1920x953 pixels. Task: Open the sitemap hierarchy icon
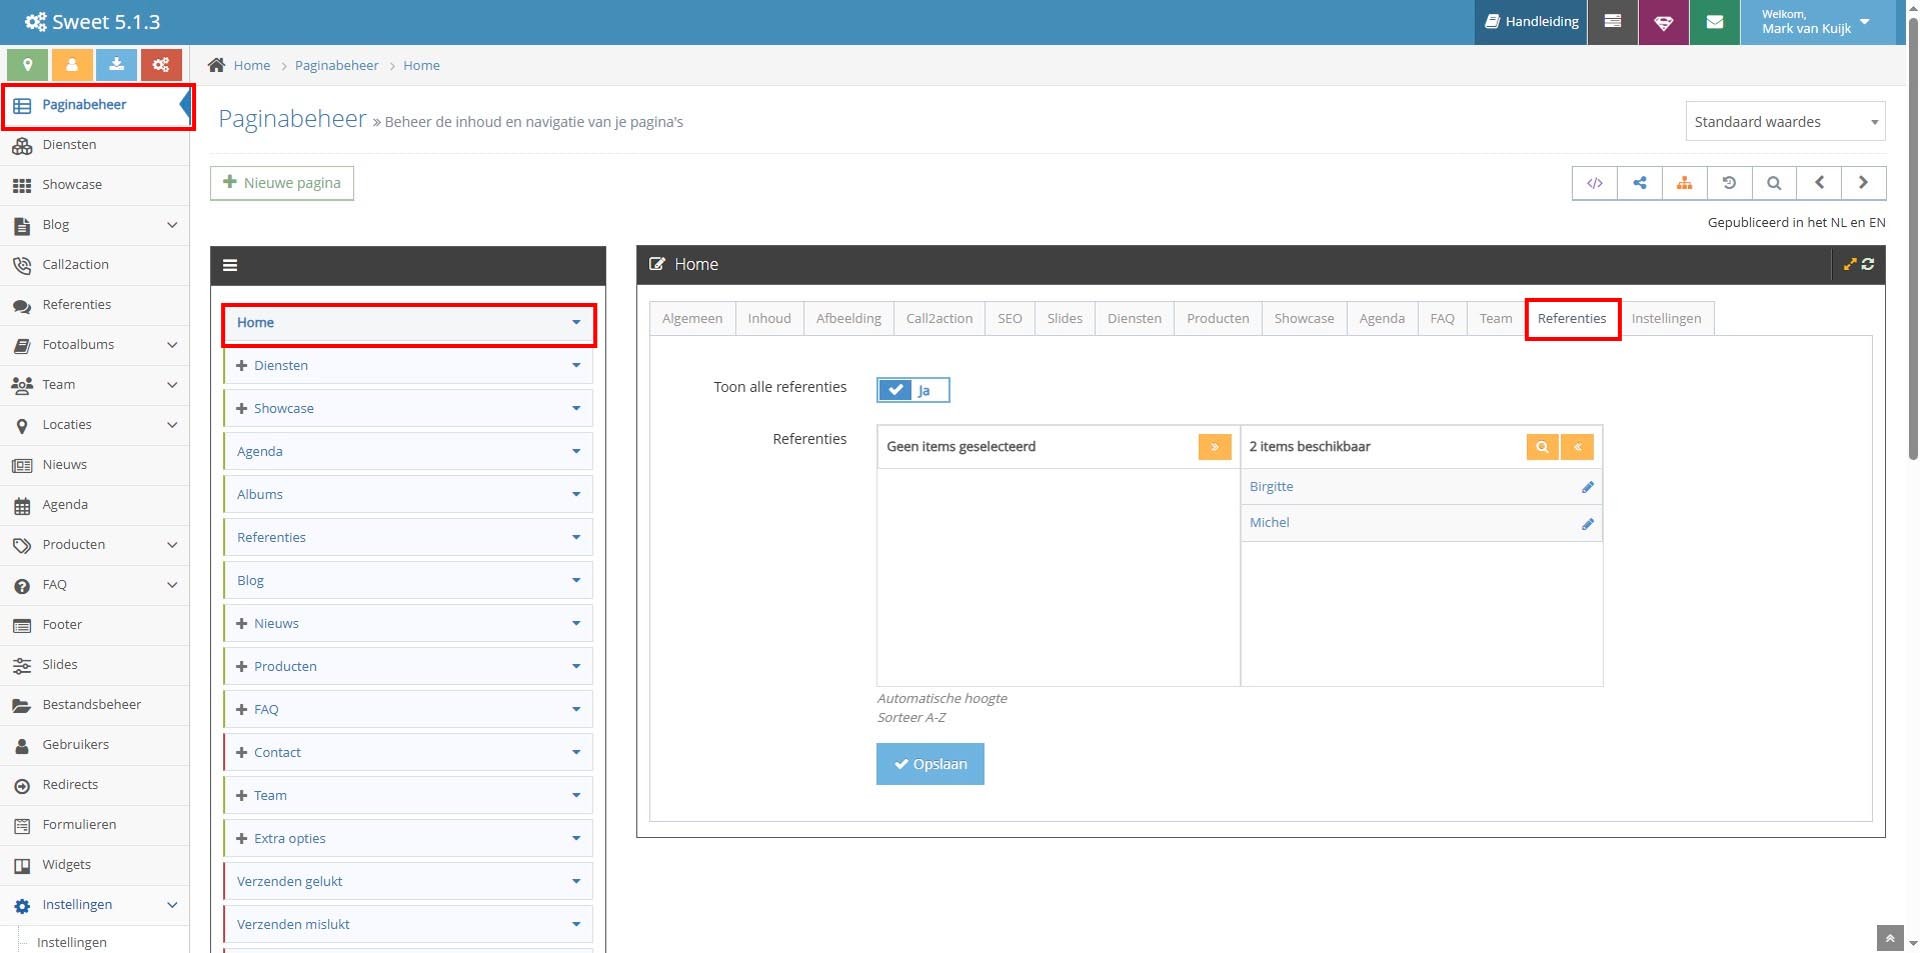point(1685,183)
